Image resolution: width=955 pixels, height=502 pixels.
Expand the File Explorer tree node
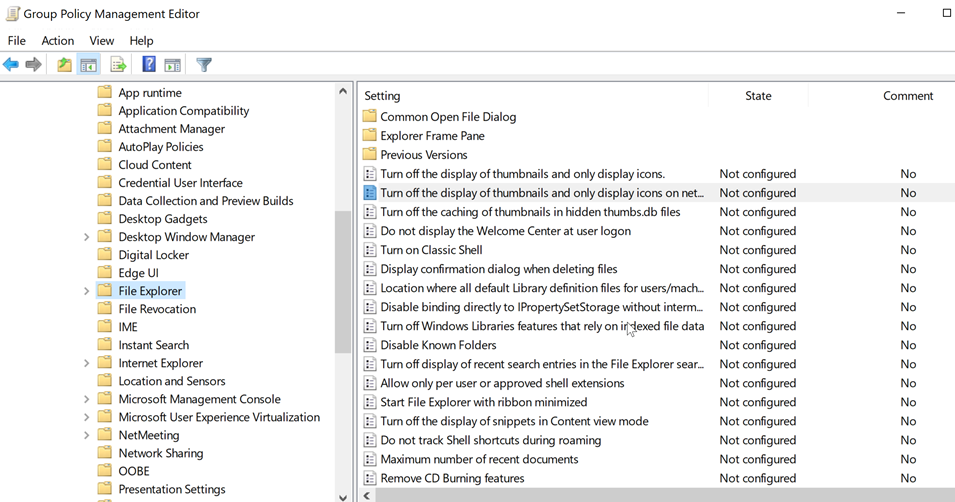point(86,291)
